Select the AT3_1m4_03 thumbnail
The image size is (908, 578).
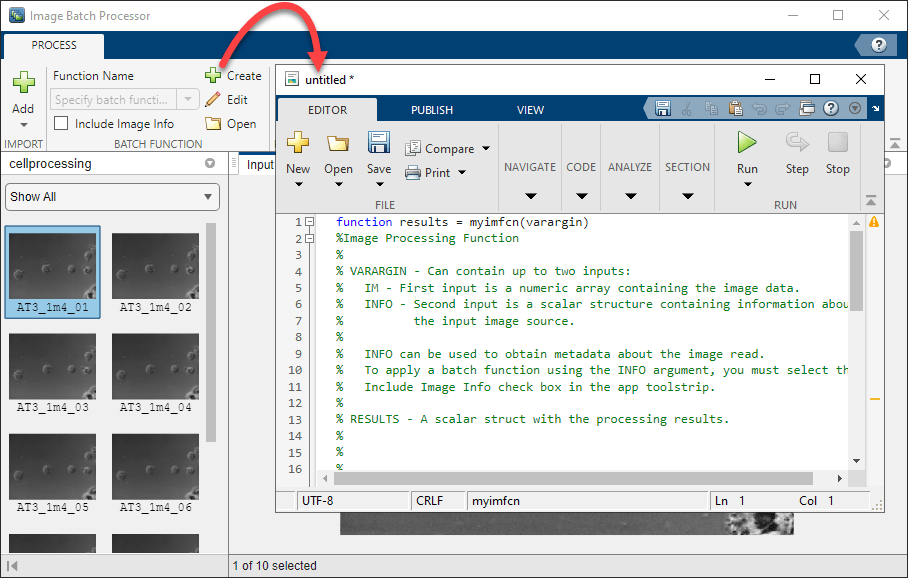(52, 366)
